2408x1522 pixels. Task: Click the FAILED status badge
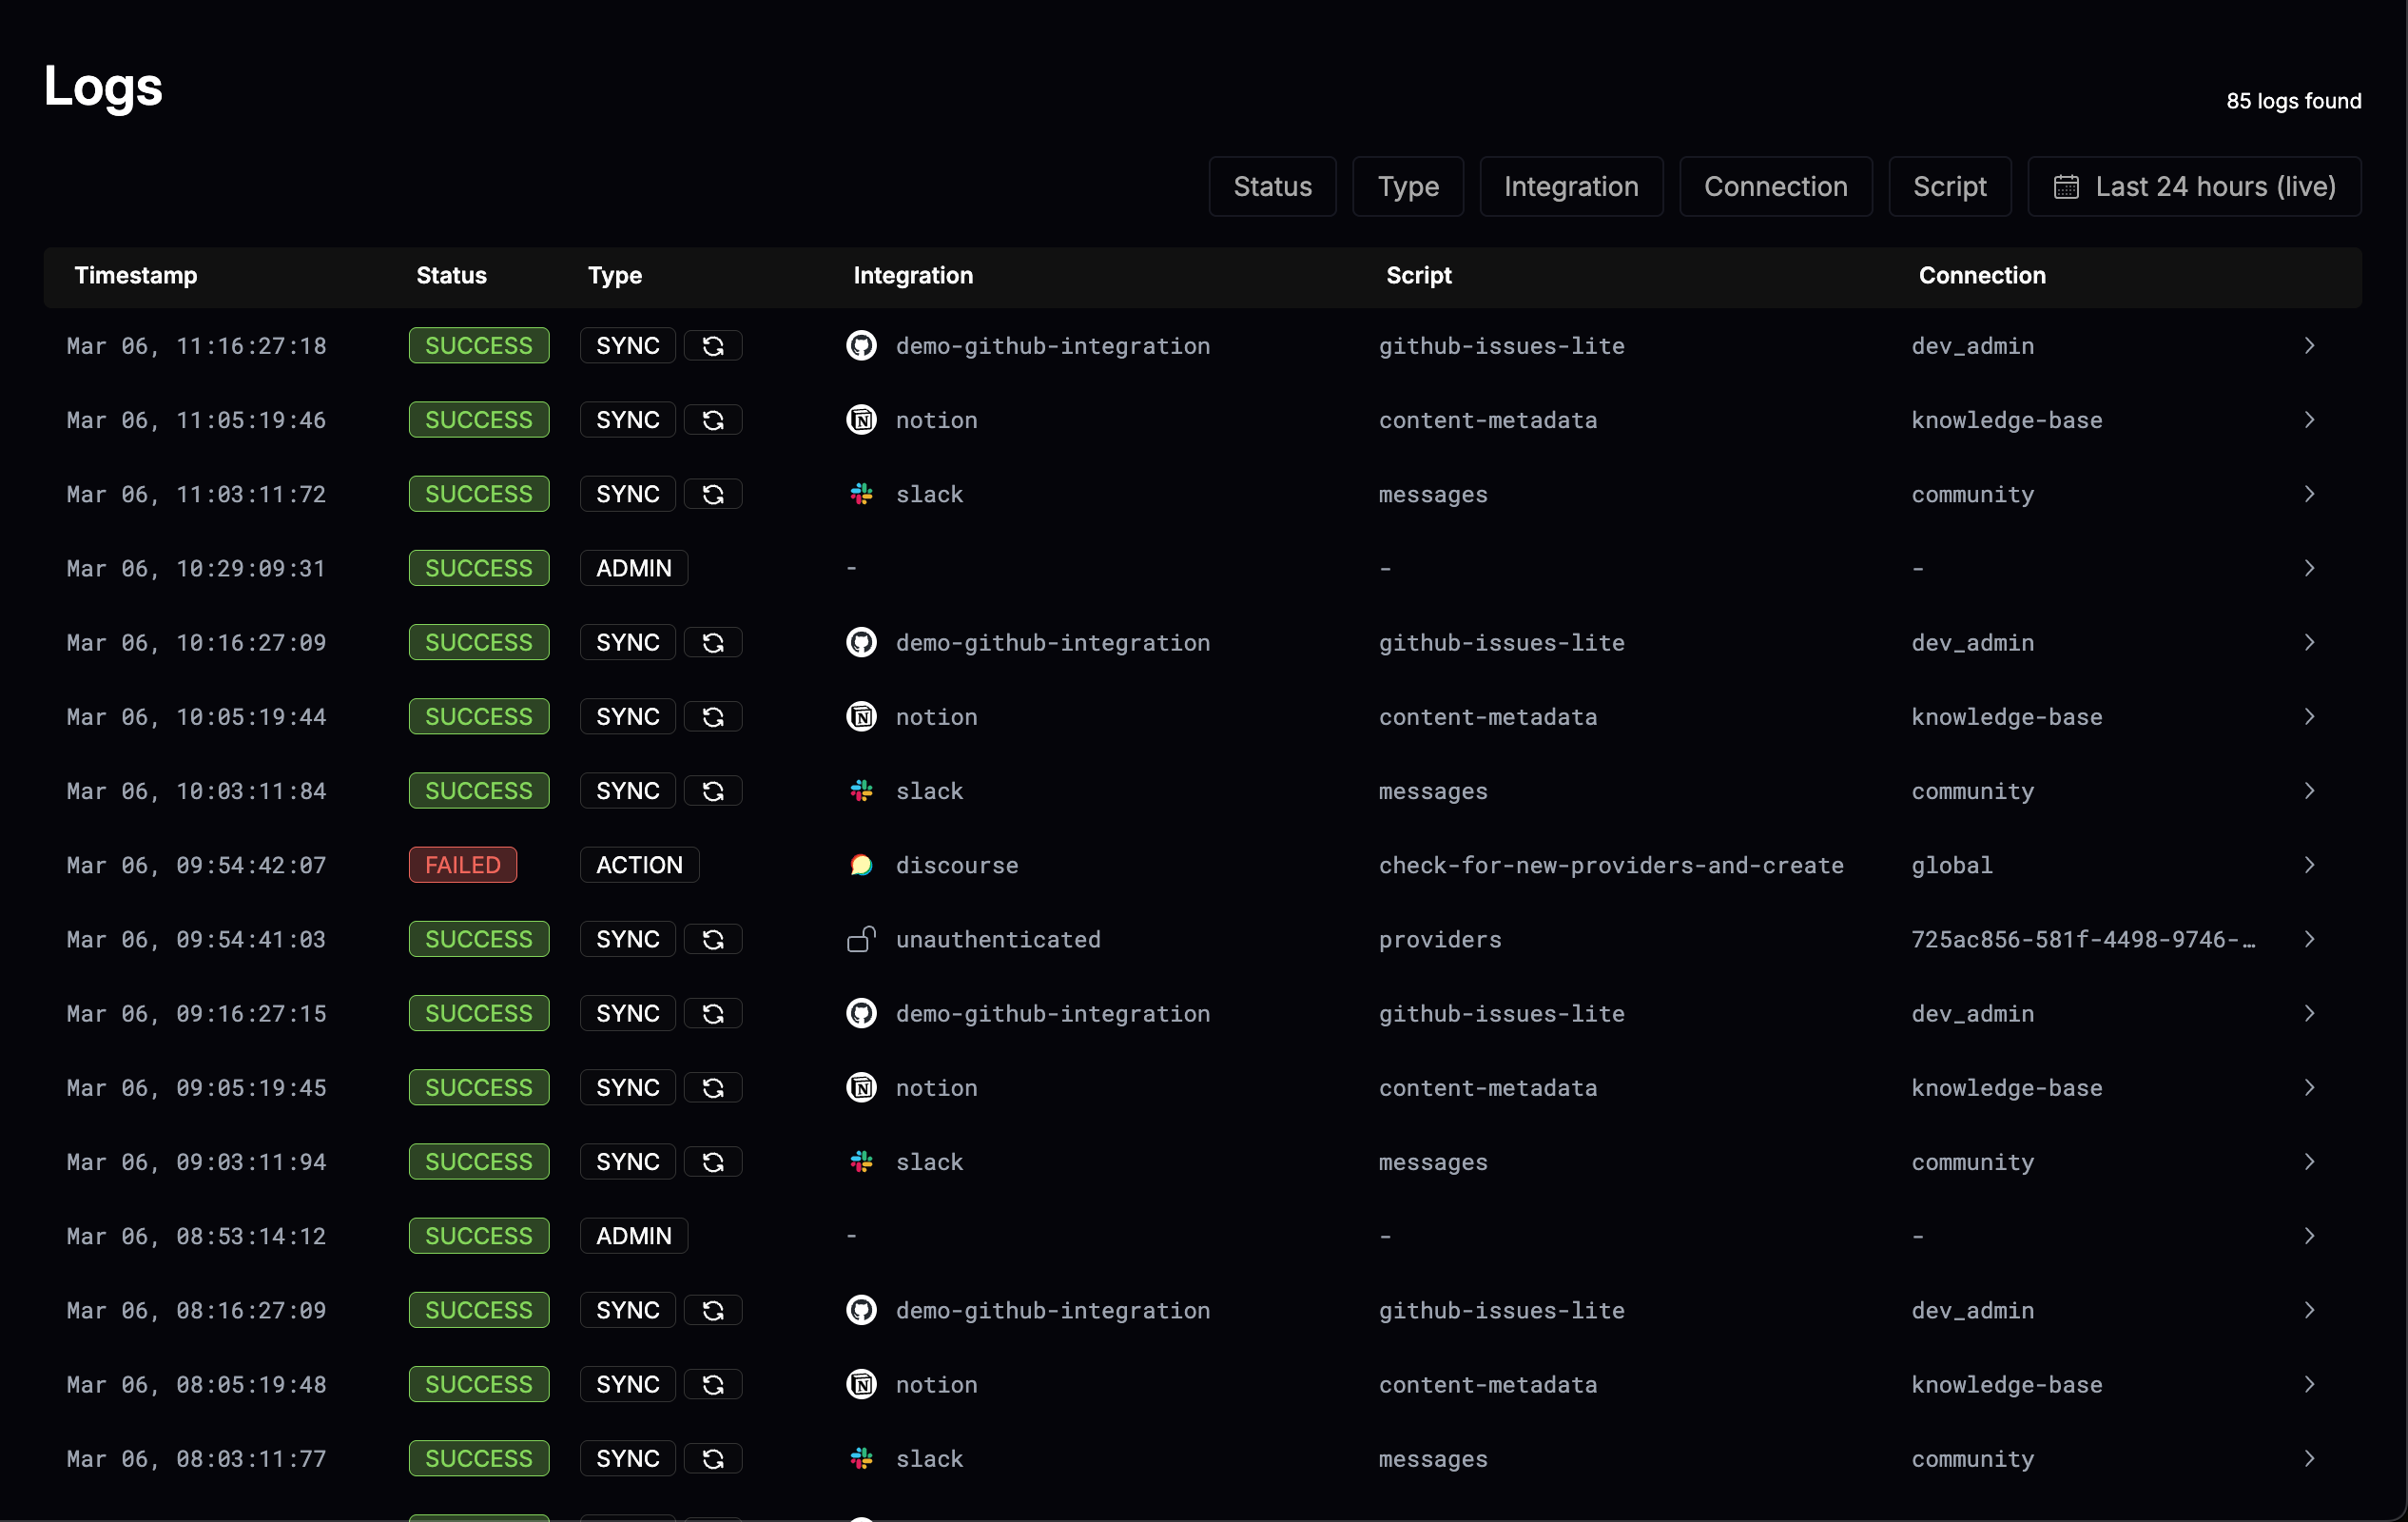click(462, 865)
